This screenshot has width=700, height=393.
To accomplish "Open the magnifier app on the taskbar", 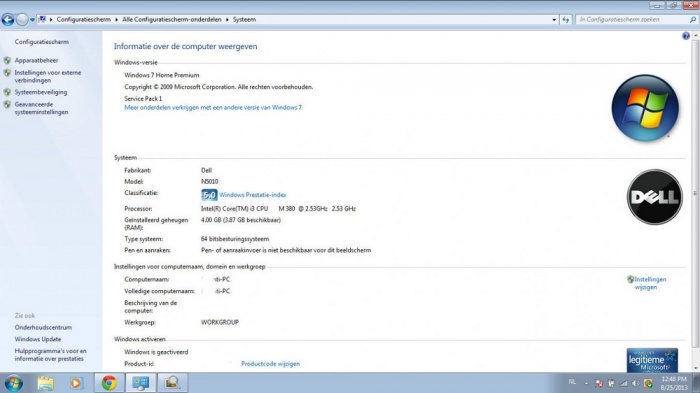I will point(172,383).
